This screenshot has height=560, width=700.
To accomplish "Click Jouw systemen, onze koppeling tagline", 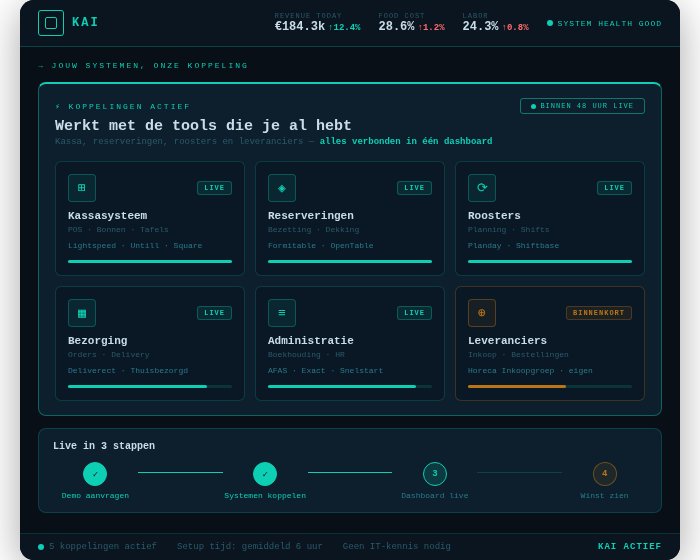I will [150, 66].
